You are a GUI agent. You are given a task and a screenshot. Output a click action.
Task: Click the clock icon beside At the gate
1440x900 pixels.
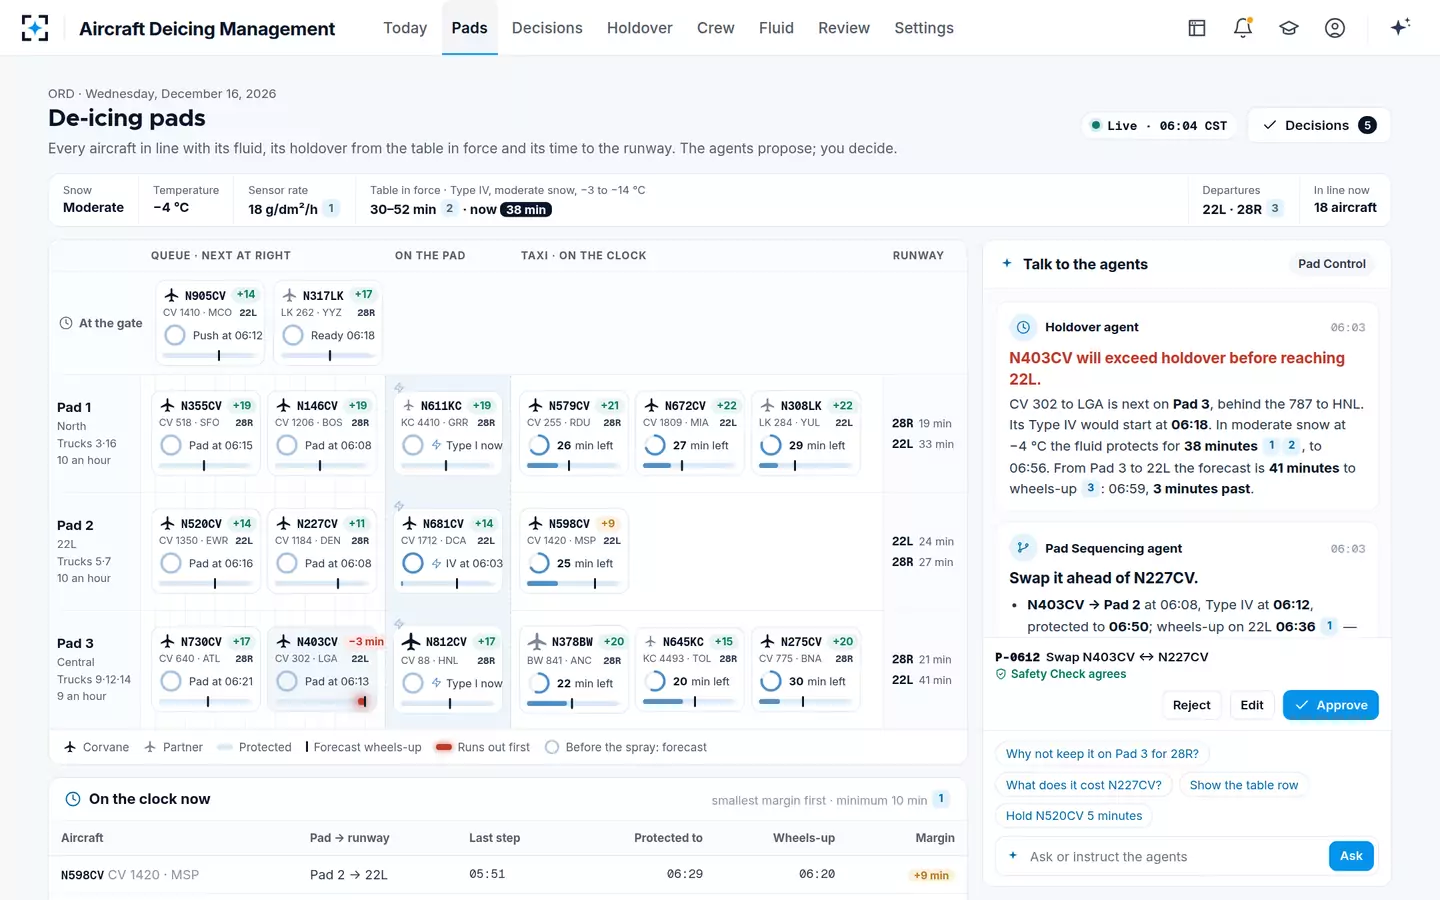point(66,323)
